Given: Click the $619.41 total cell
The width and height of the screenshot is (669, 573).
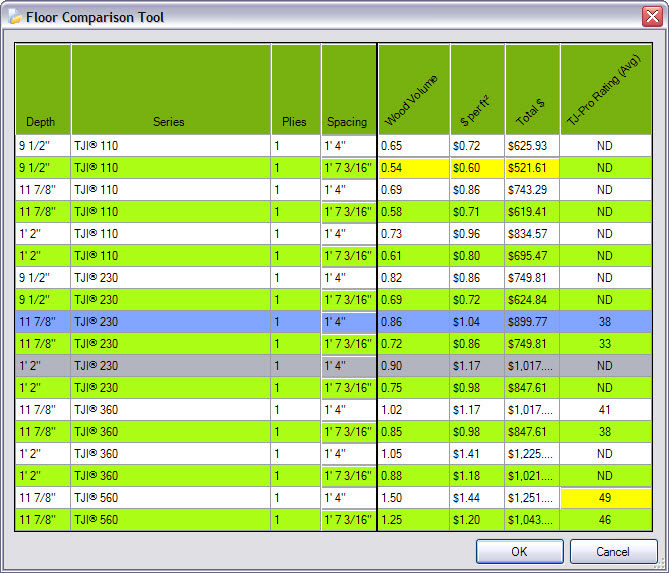Looking at the screenshot, I should (532, 212).
